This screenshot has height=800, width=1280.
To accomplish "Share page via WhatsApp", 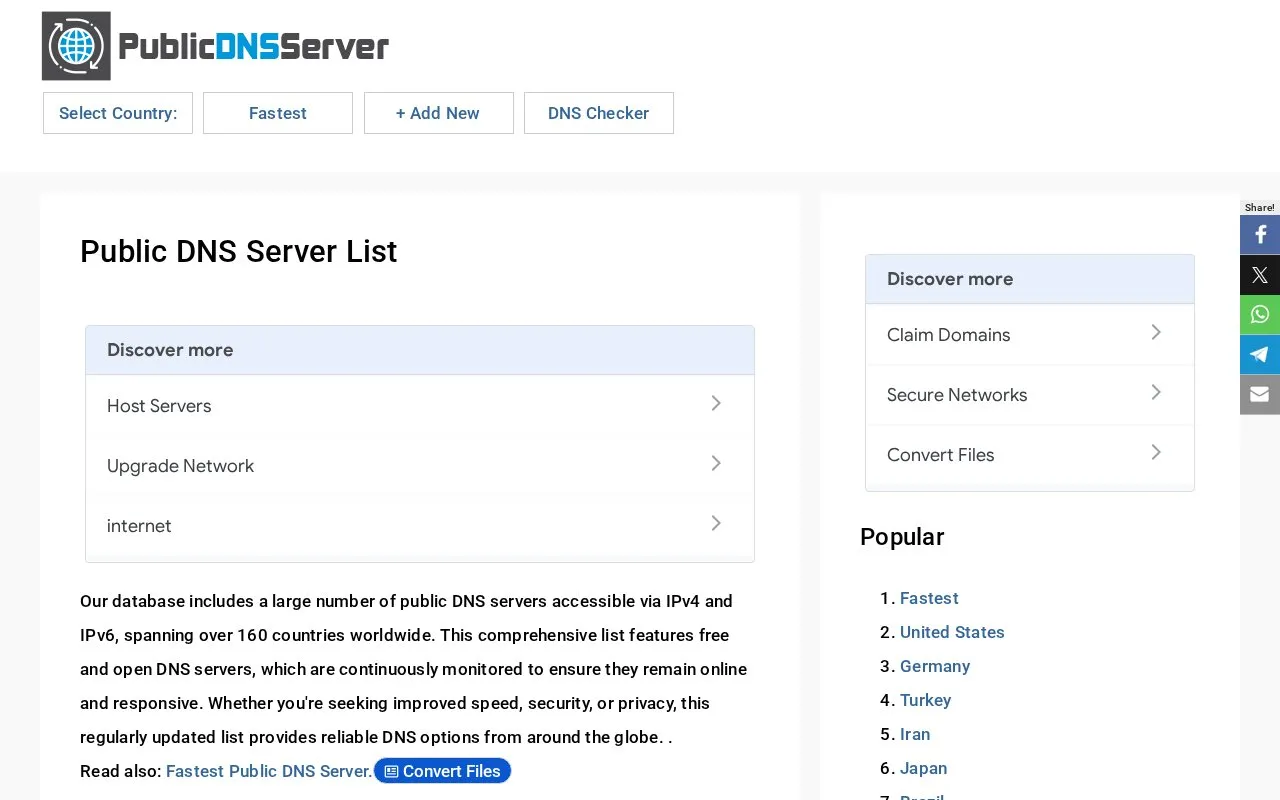I will pos(1260,315).
